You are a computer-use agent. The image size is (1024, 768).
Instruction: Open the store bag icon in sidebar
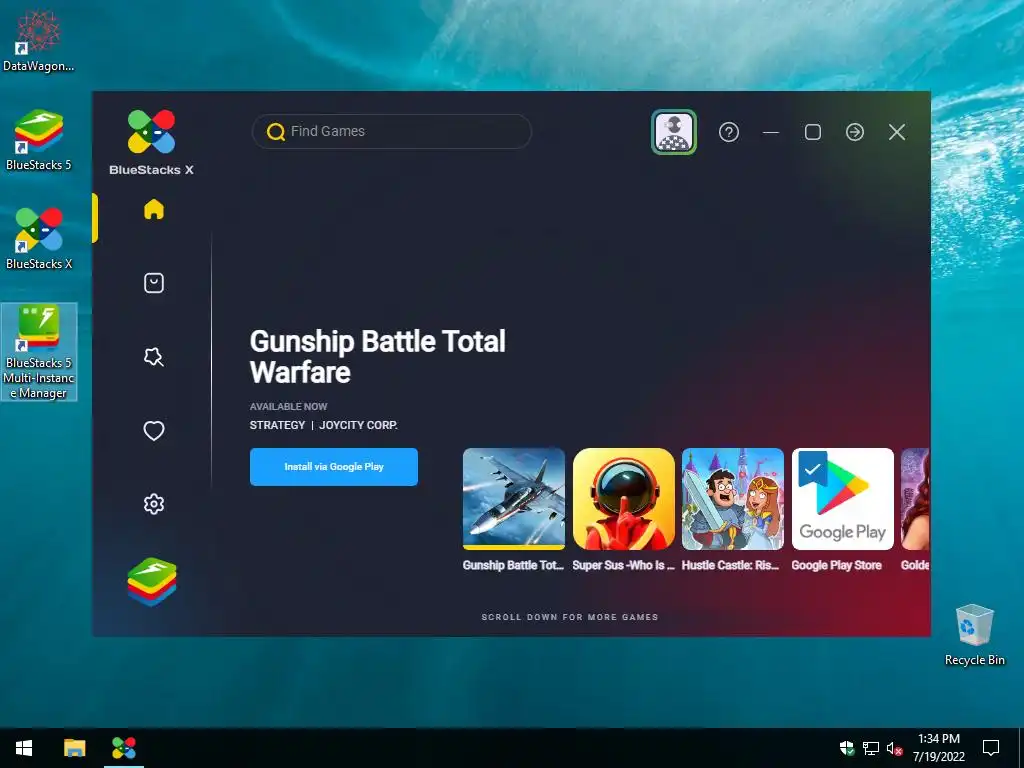pos(153,283)
